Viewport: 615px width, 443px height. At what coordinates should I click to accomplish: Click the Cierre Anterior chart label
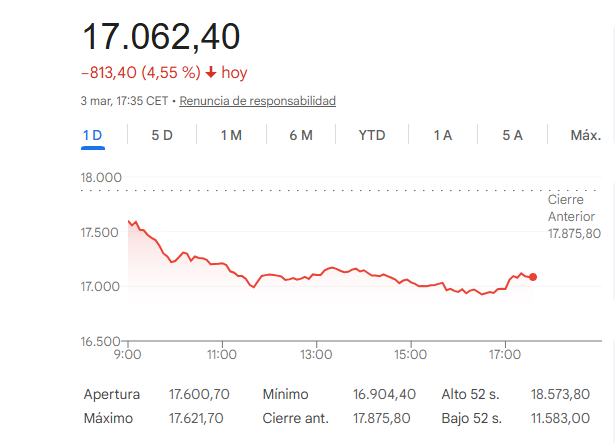coord(571,216)
